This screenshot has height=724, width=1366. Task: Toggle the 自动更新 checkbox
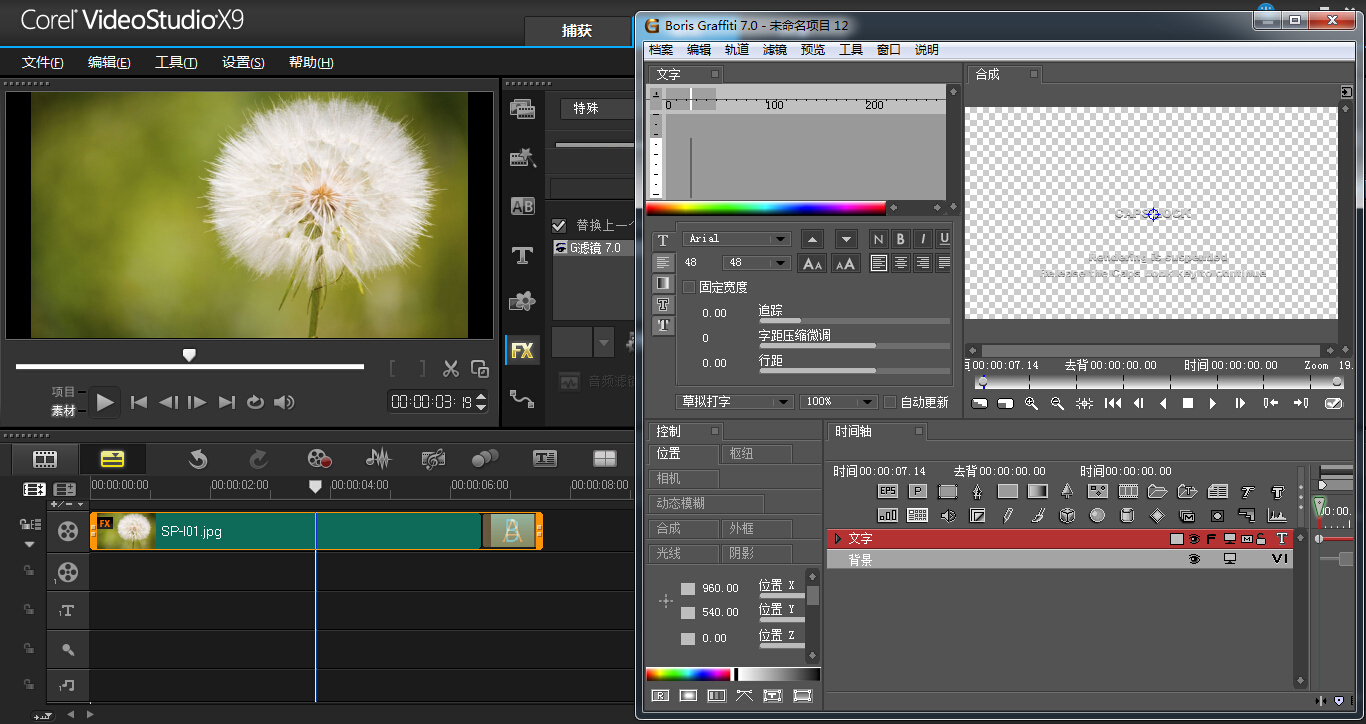click(890, 402)
